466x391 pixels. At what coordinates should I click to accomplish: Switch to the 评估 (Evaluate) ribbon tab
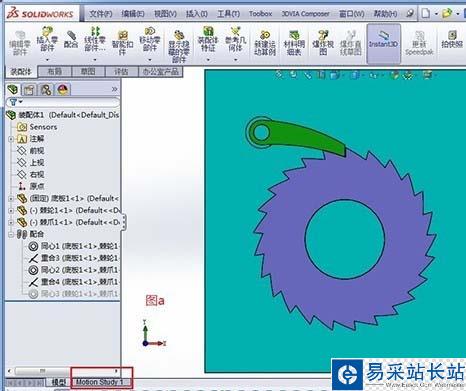(x=121, y=72)
